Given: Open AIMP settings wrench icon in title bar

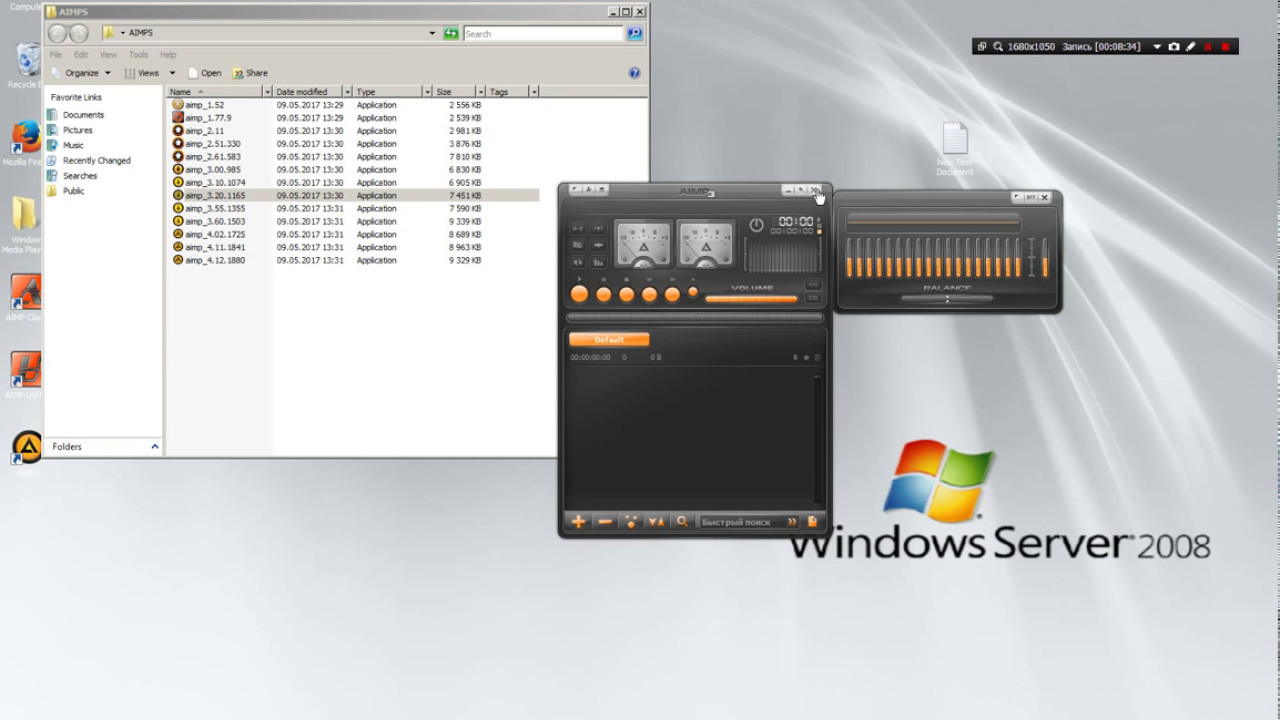Looking at the screenshot, I should [x=588, y=189].
